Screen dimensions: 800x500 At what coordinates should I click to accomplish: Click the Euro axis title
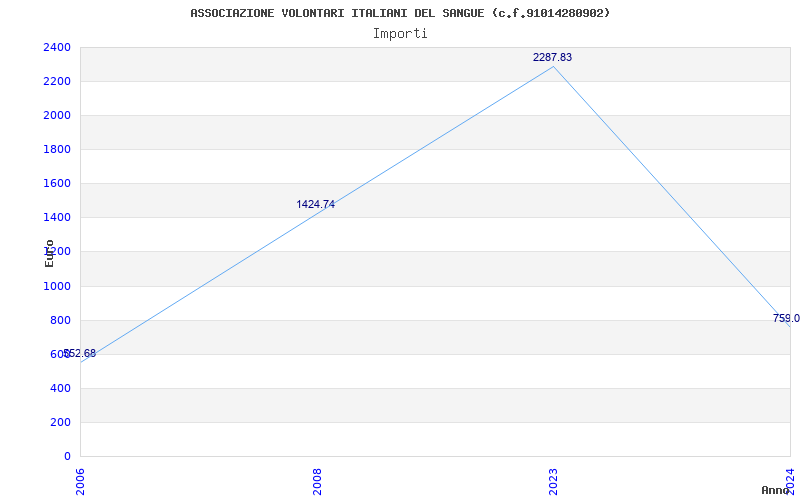(x=49, y=253)
